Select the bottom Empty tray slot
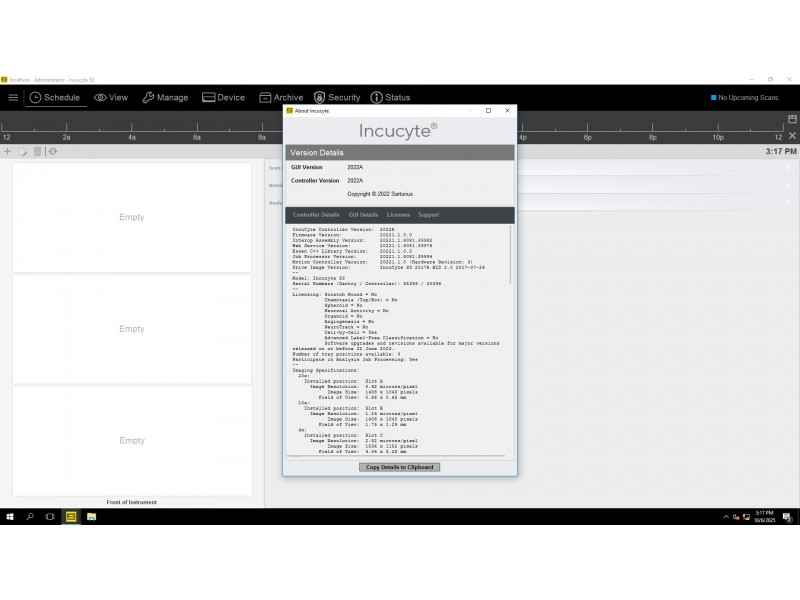Screen dimensions: 800x600 [132, 441]
